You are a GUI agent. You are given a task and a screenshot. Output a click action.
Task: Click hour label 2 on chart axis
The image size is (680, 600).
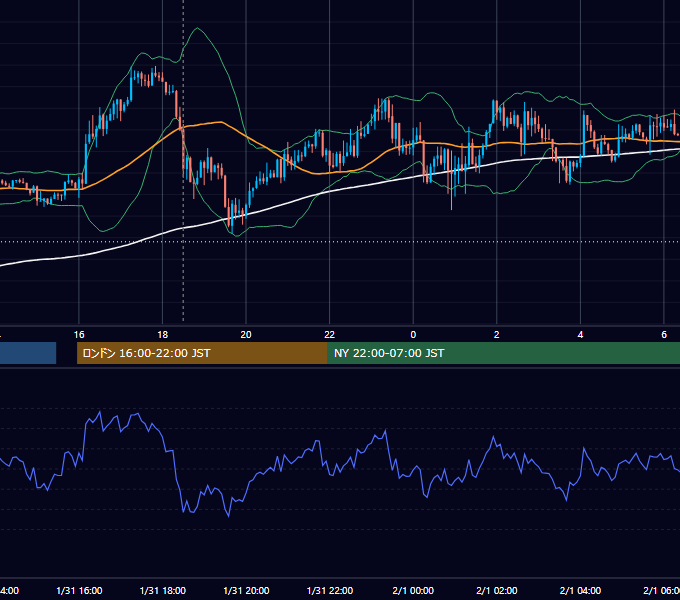tap(497, 335)
